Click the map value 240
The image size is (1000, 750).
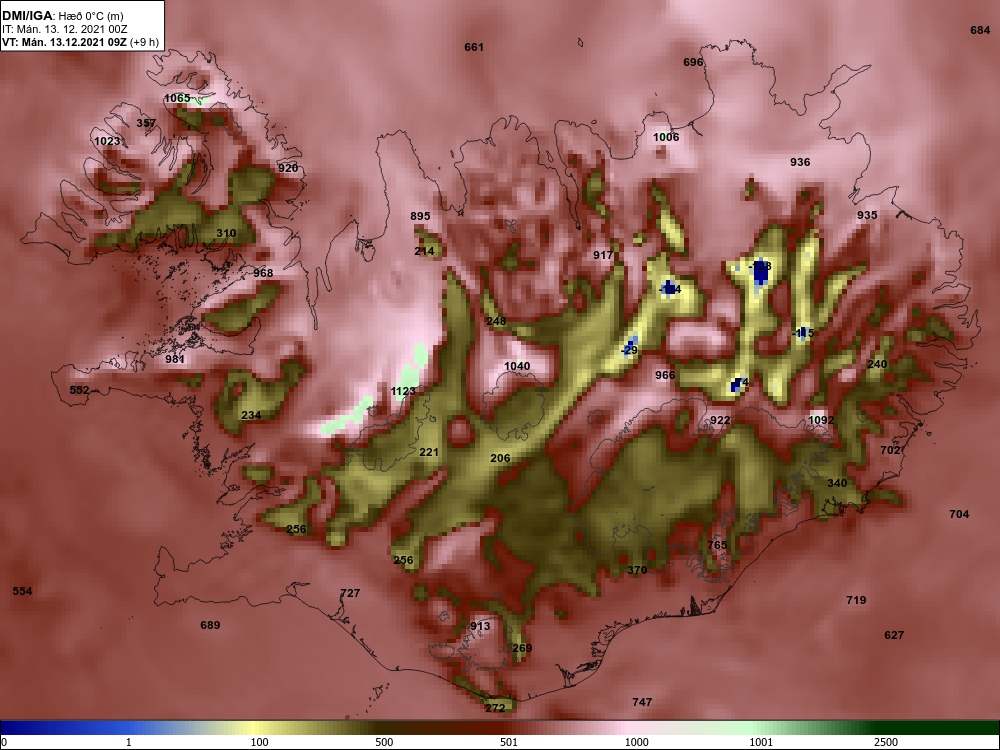coord(878,364)
